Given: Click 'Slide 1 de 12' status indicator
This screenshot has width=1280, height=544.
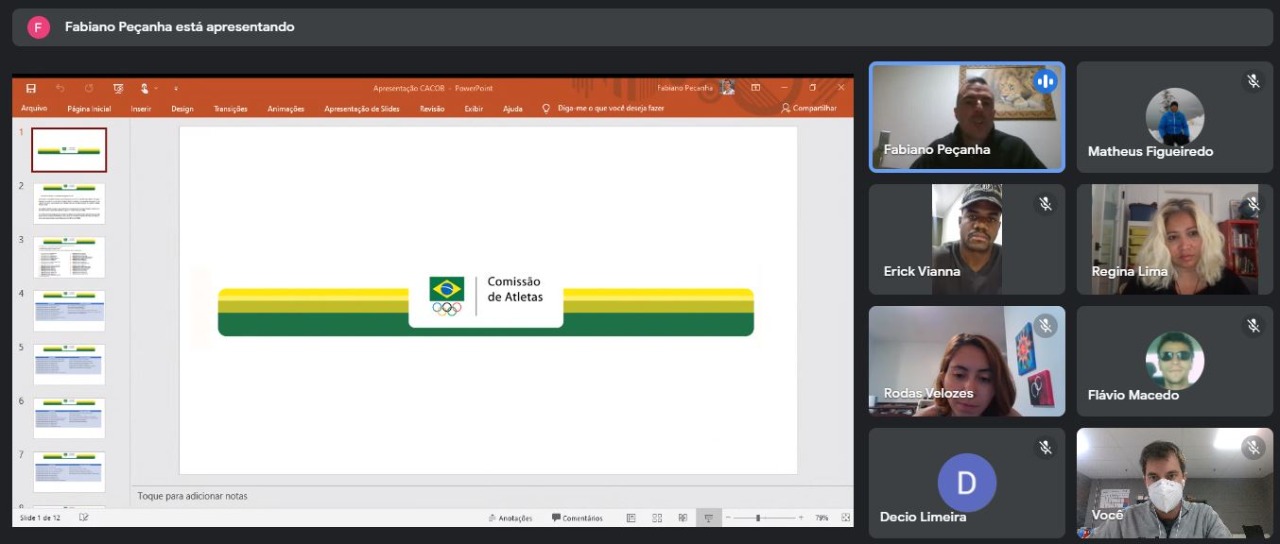Looking at the screenshot, I should 40,518.
